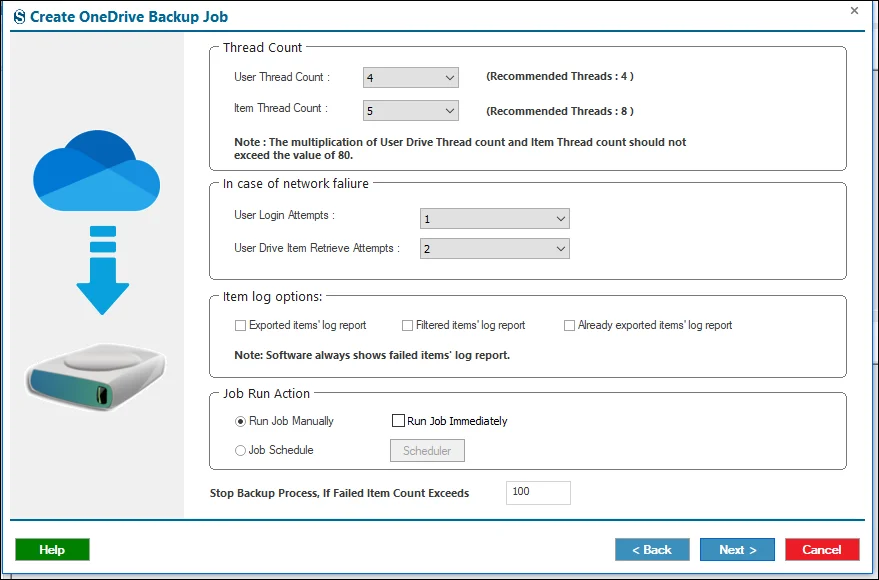Click the 'Create OneDrive Backup Job' title text
The image size is (879, 580).
click(129, 17)
